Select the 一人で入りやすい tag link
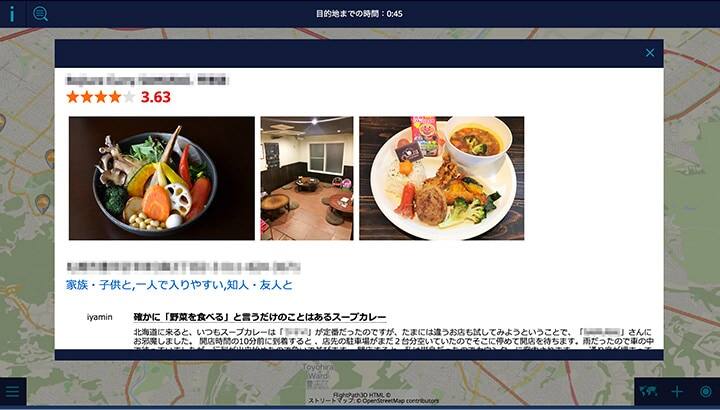This screenshot has height=410, width=720. click(179, 285)
